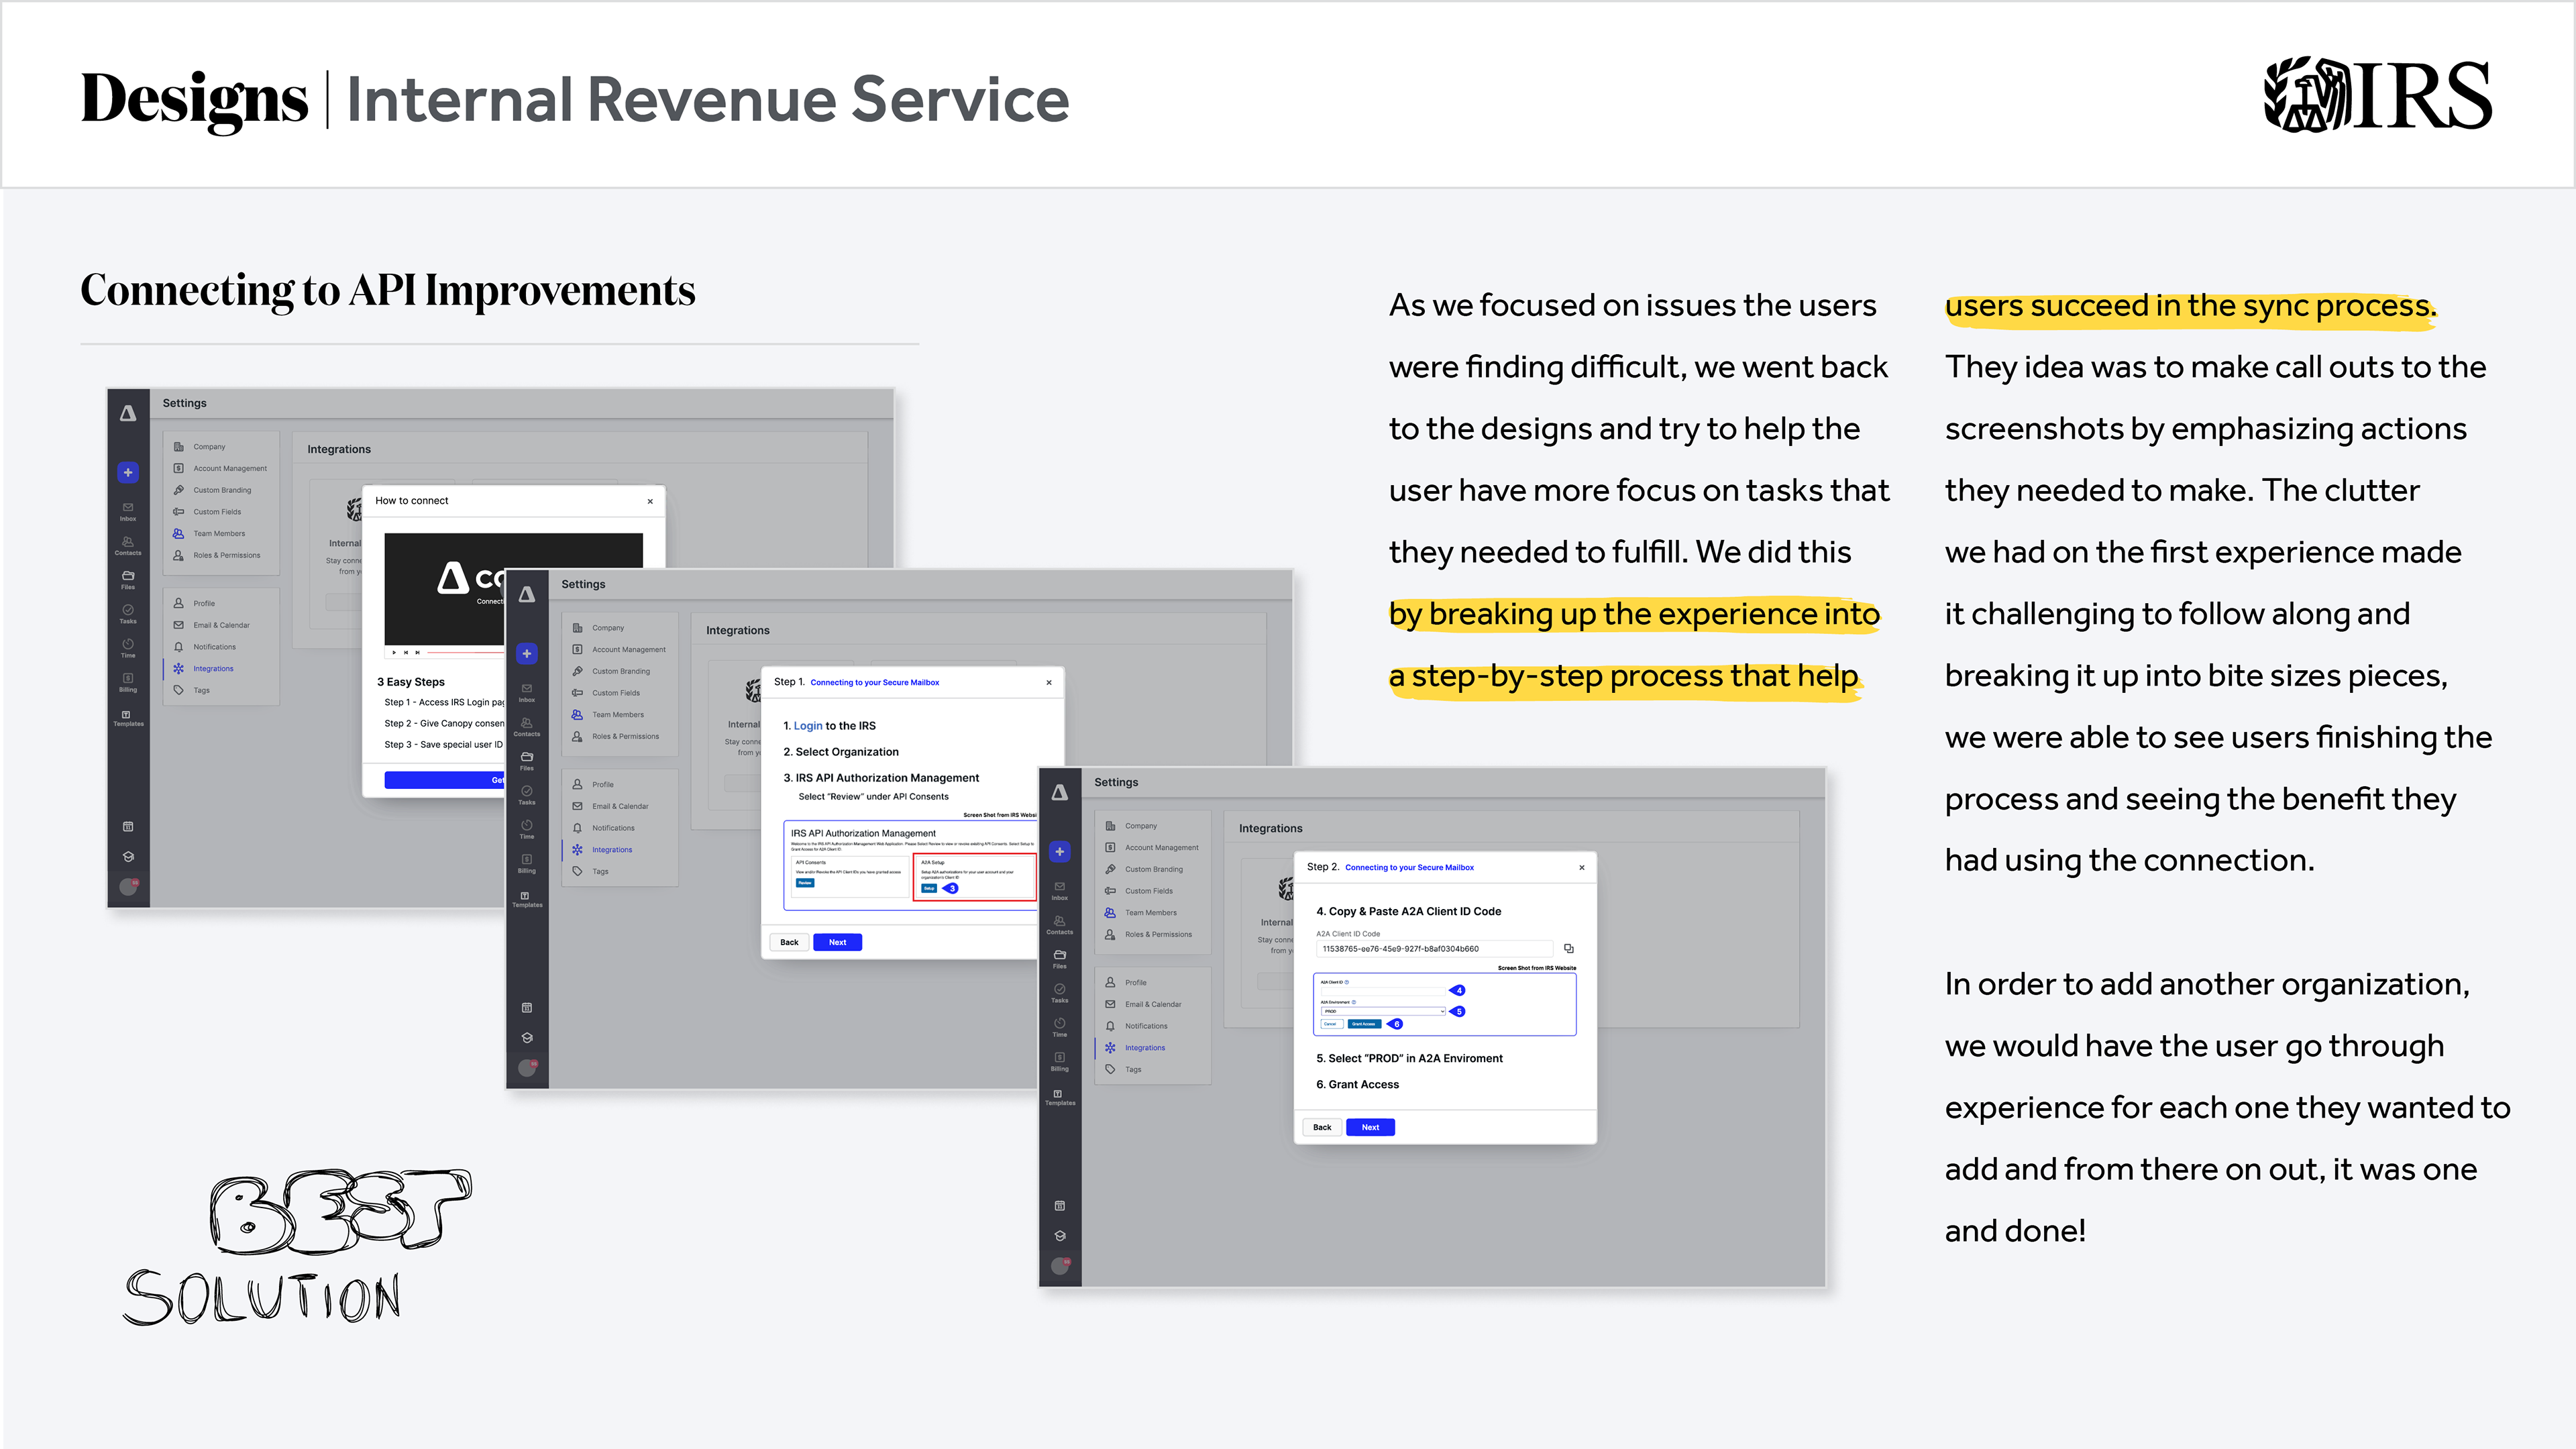Click the copy icon beside the A2A Client ID Code
The width and height of the screenshot is (2576, 1449).
point(1569,949)
